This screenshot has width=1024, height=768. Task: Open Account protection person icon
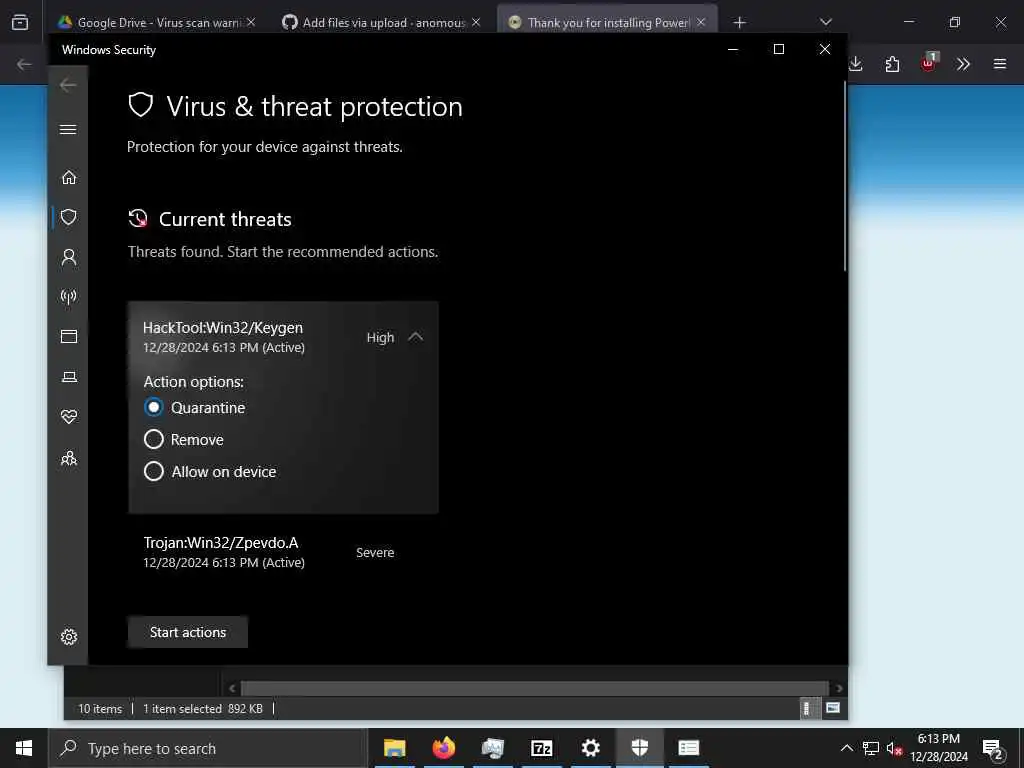[69, 257]
